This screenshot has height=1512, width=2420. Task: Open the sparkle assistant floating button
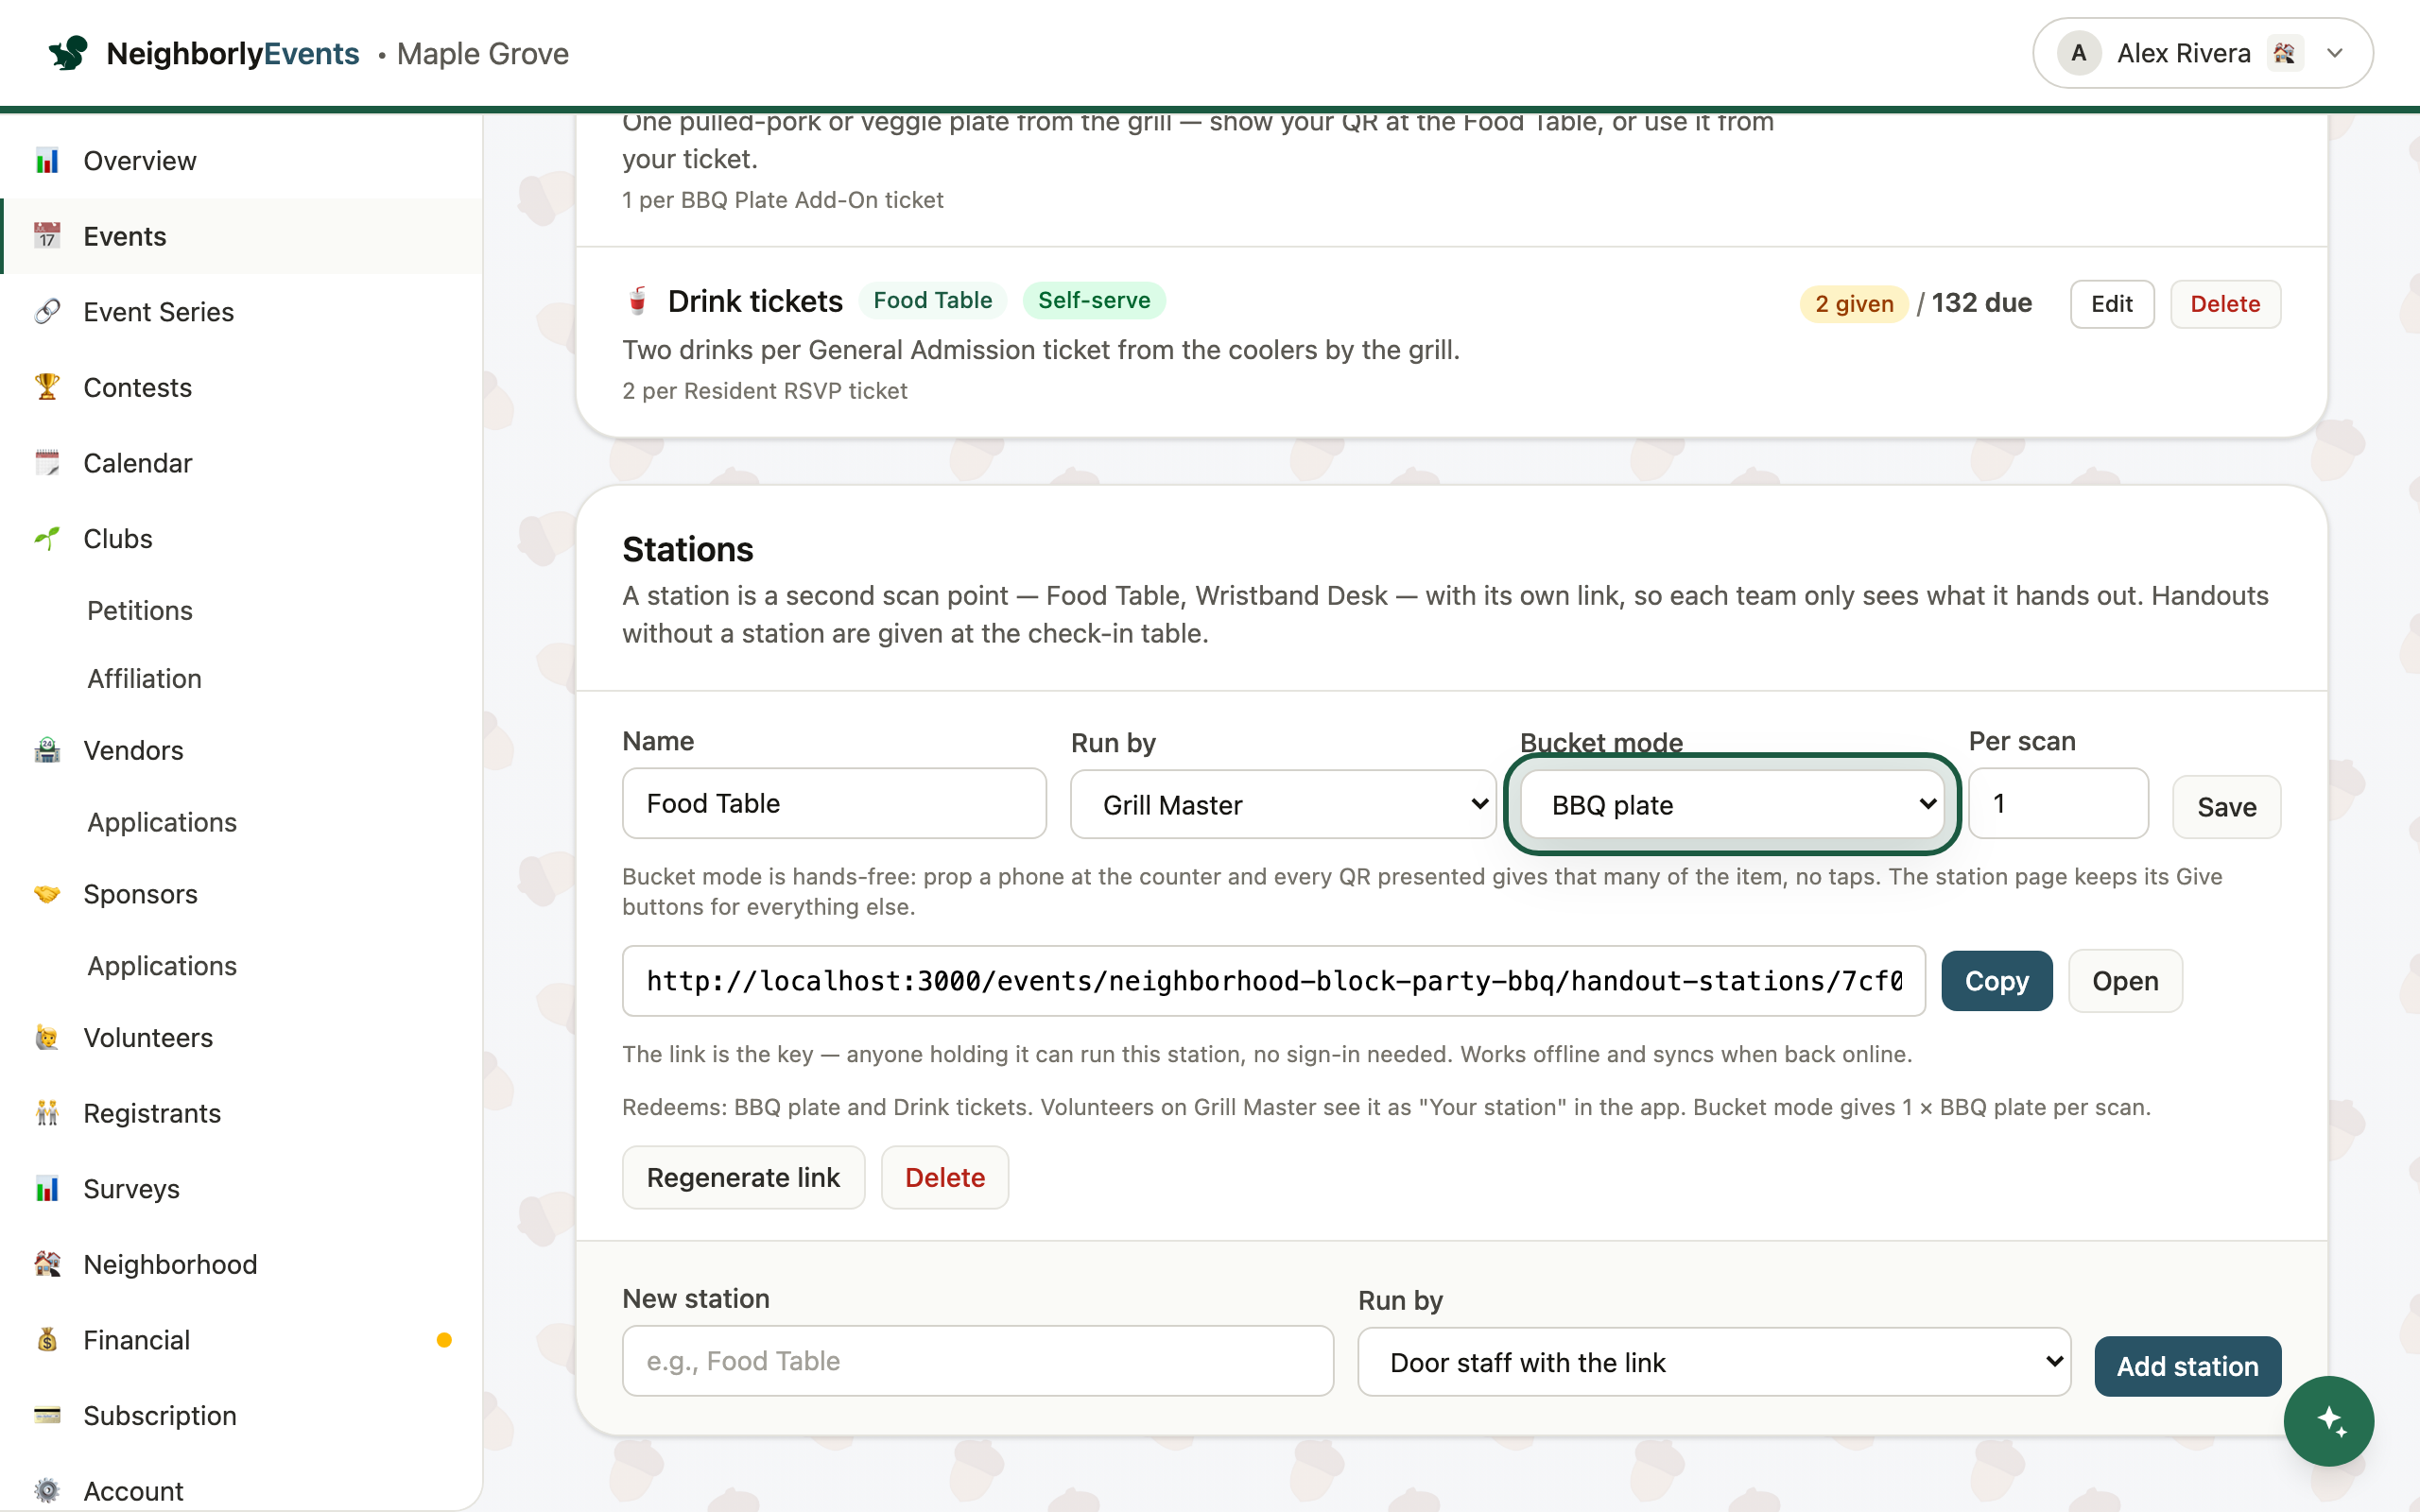(x=2328, y=1421)
